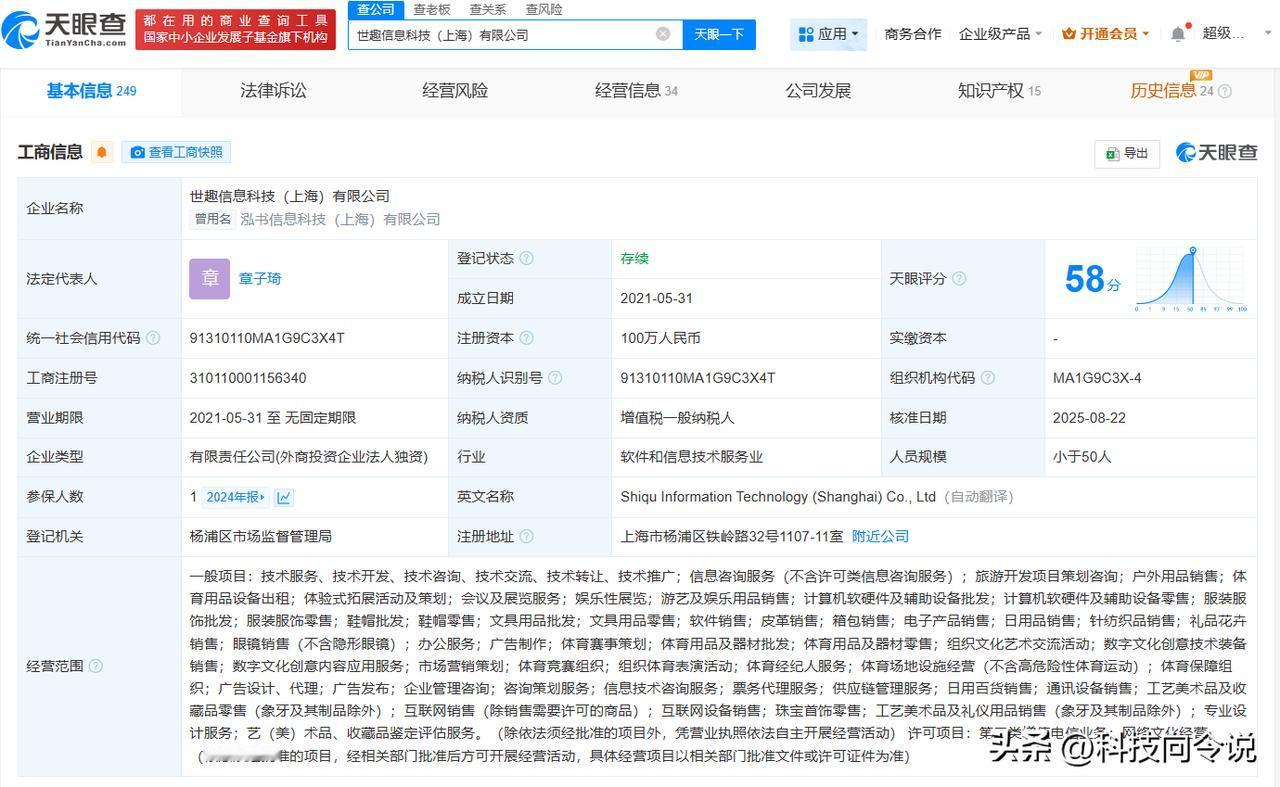Click the registration number 310110001156340
1280x787 pixels.
(248, 378)
